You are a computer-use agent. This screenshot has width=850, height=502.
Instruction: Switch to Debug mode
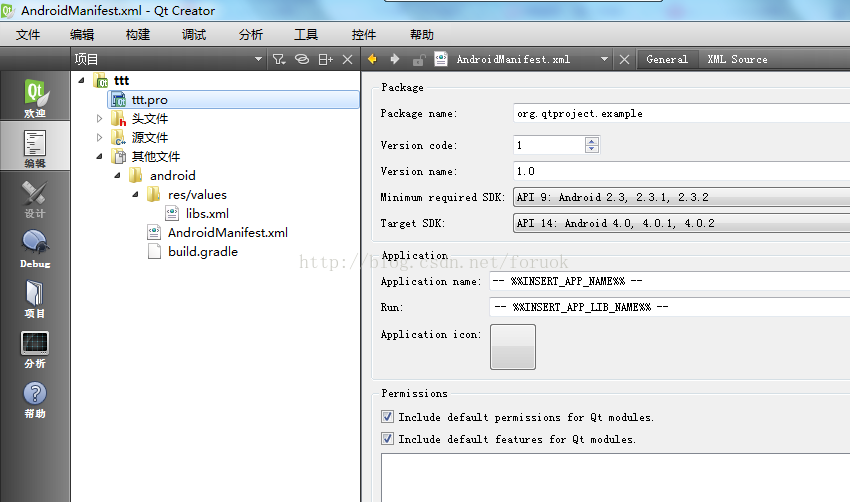click(x=35, y=248)
